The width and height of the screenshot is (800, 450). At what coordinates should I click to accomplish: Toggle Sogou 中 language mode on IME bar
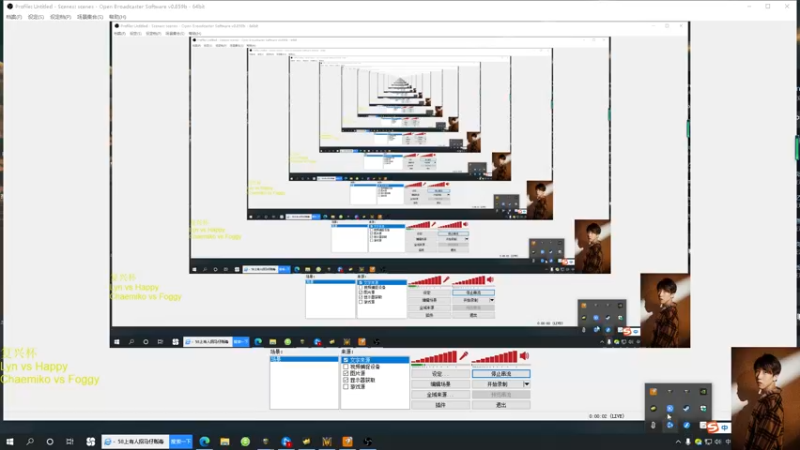(724, 428)
